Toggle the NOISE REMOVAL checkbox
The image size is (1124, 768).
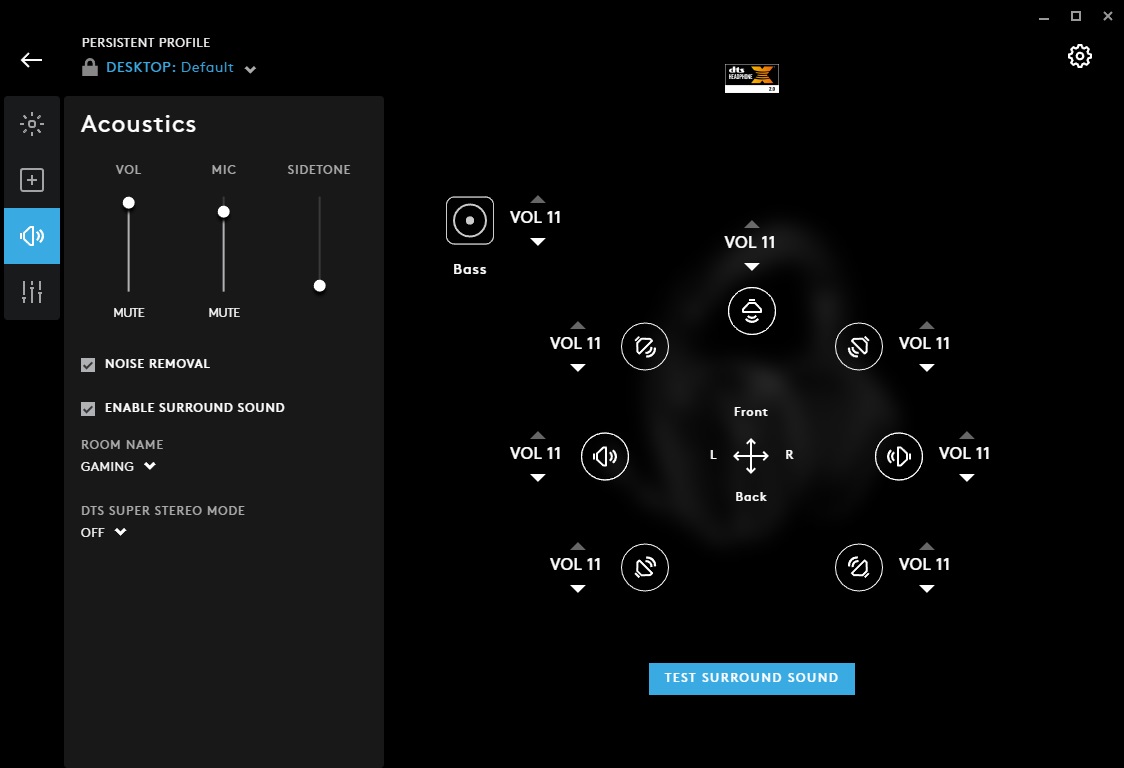coord(87,365)
